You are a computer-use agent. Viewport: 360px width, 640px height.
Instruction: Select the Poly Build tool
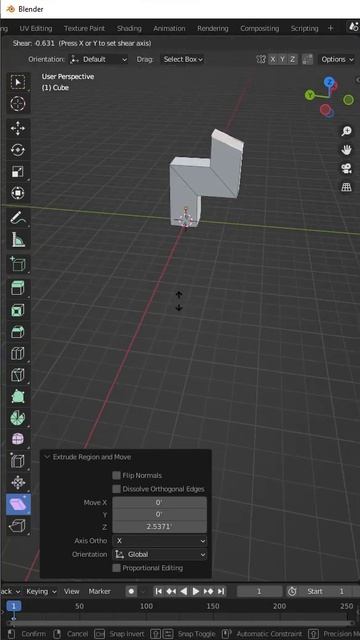18,396
